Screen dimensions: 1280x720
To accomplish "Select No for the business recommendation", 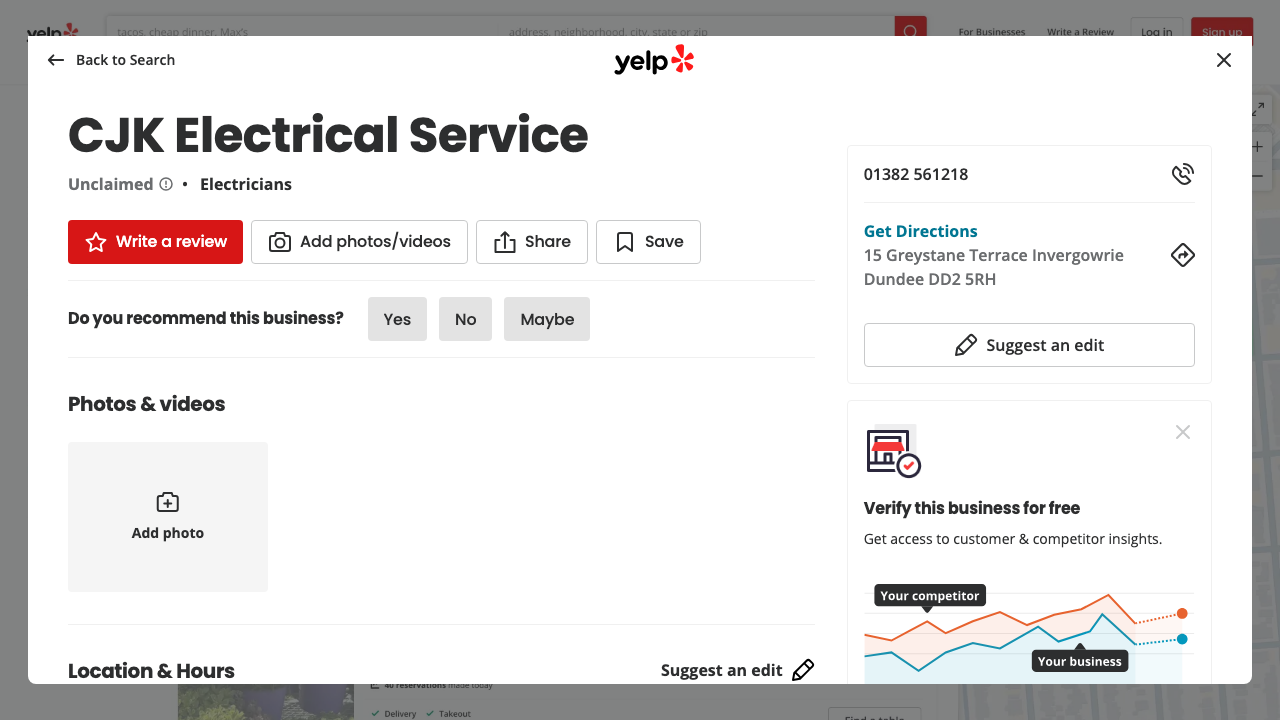I will (x=465, y=318).
